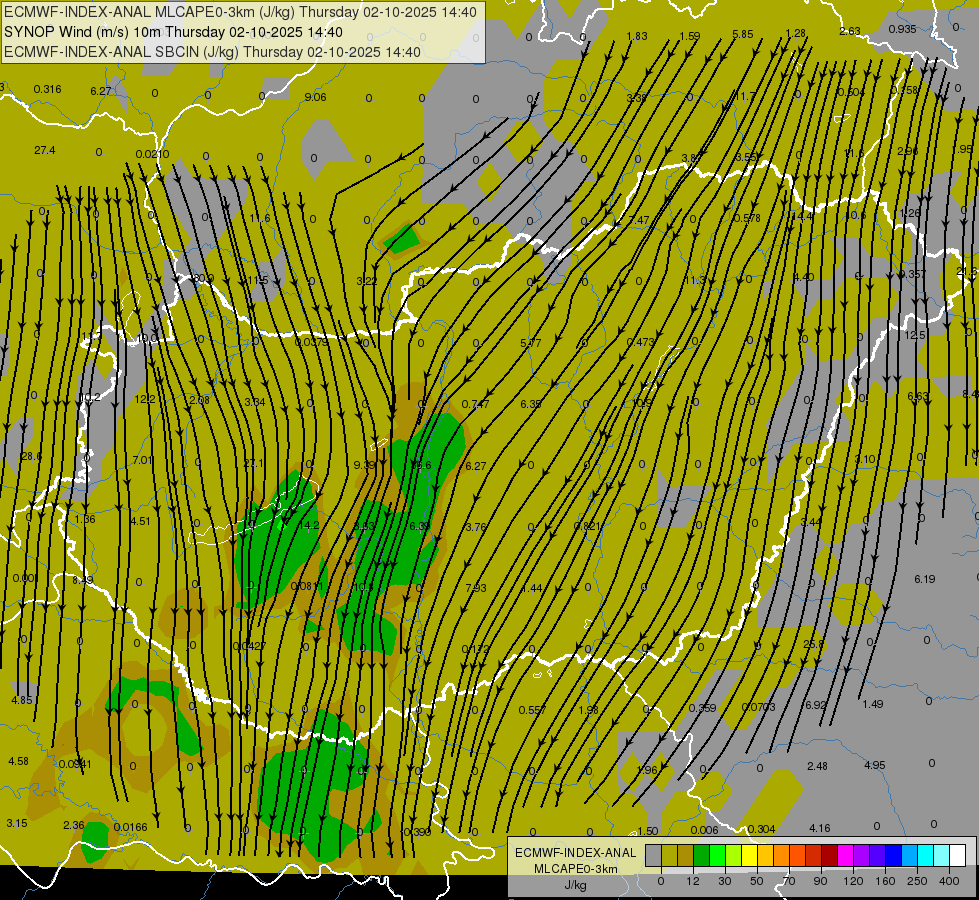
Task: Click the map value 4.58
Action: click(x=18, y=761)
